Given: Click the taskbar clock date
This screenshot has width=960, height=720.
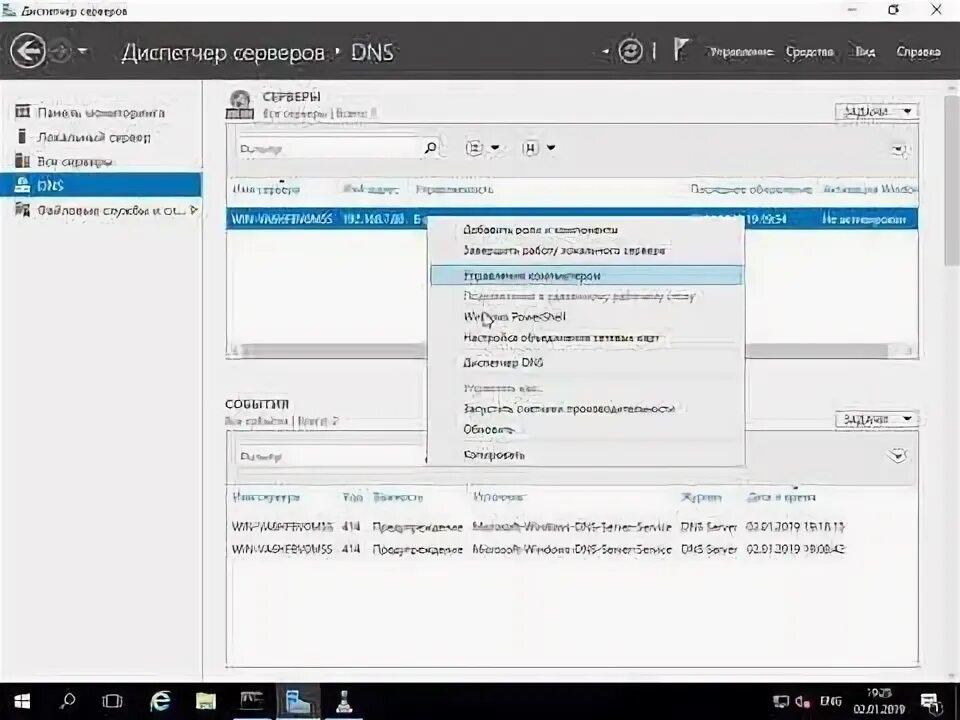Looking at the screenshot, I should point(879,710).
